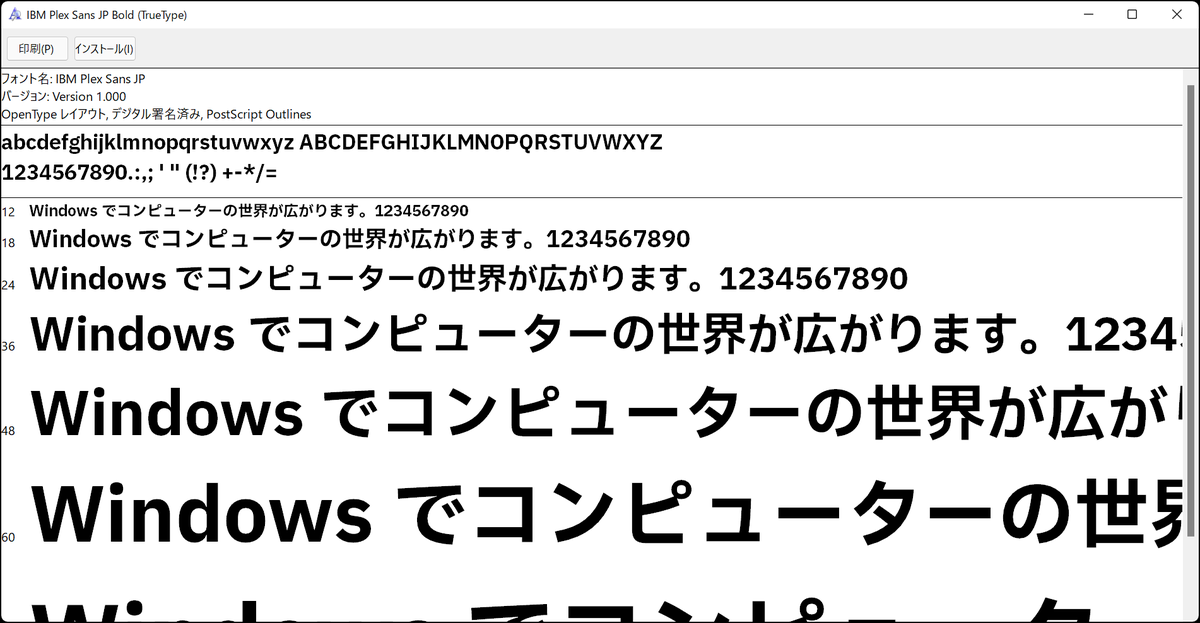Click the '1234567890.:,;' digits and symbols line
The height and width of the screenshot is (623, 1200).
coord(140,172)
